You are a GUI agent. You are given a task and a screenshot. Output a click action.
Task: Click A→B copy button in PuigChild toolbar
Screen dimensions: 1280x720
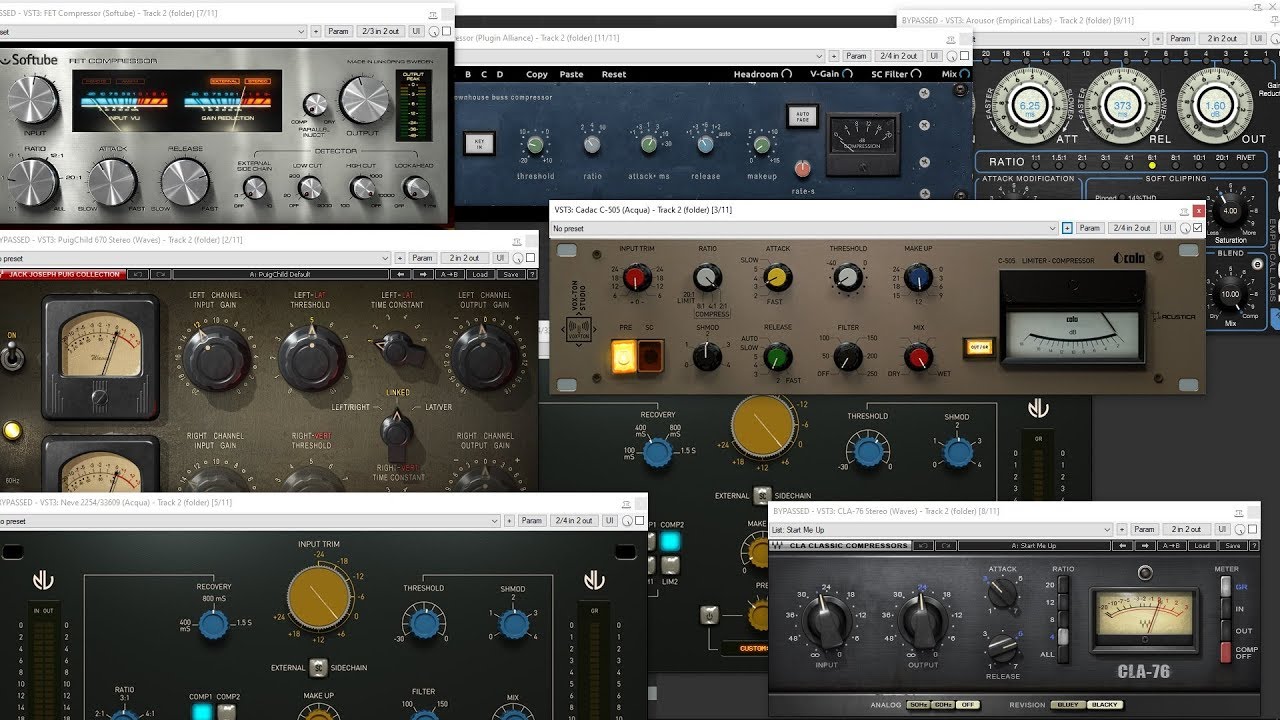(450, 274)
